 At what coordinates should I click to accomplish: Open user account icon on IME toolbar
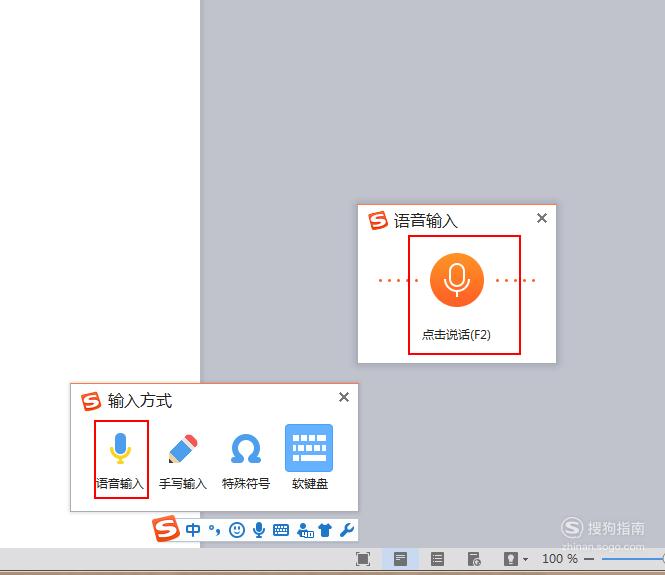pos(305,530)
